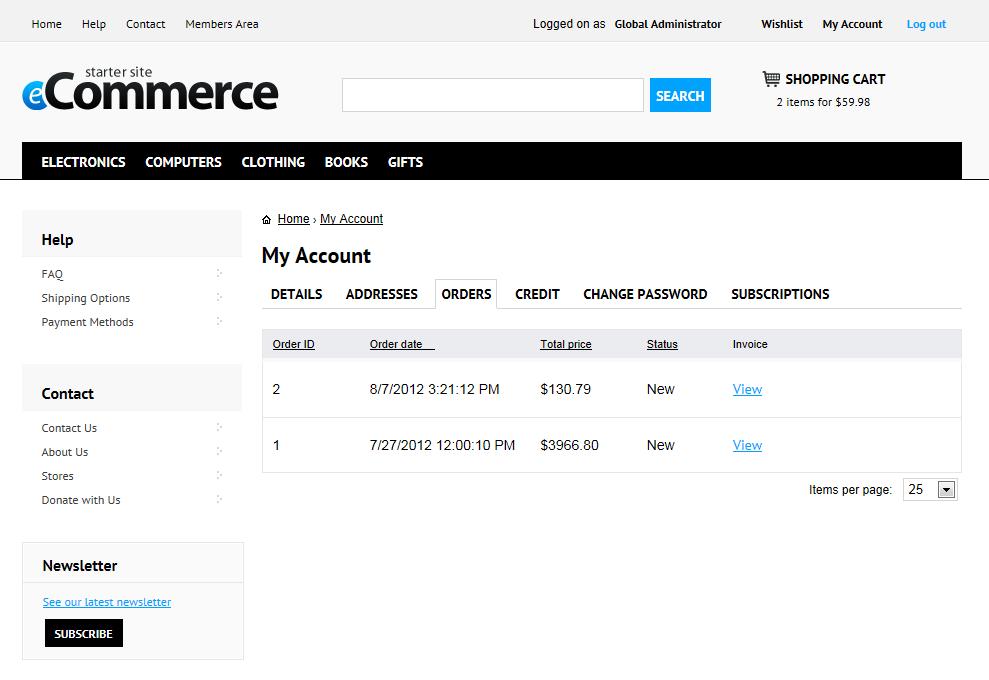Open the Gifts category
989x680 pixels.
click(x=406, y=162)
